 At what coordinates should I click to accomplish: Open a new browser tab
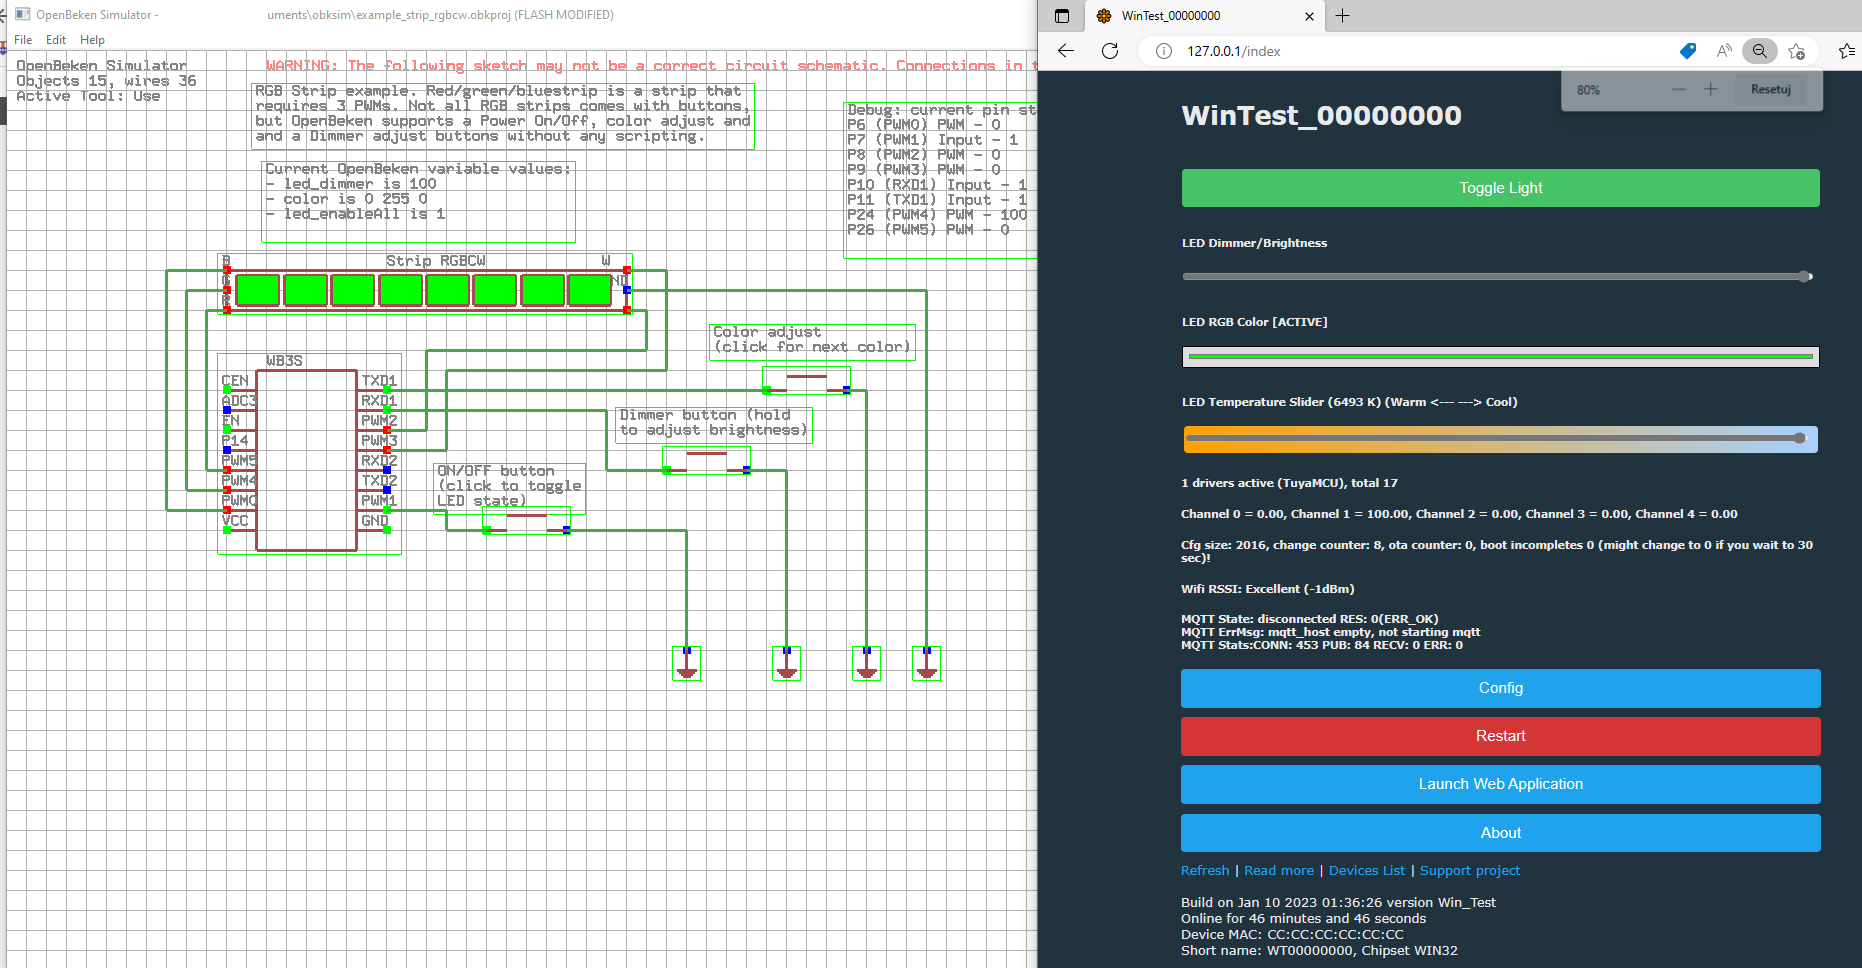[x=1343, y=16]
